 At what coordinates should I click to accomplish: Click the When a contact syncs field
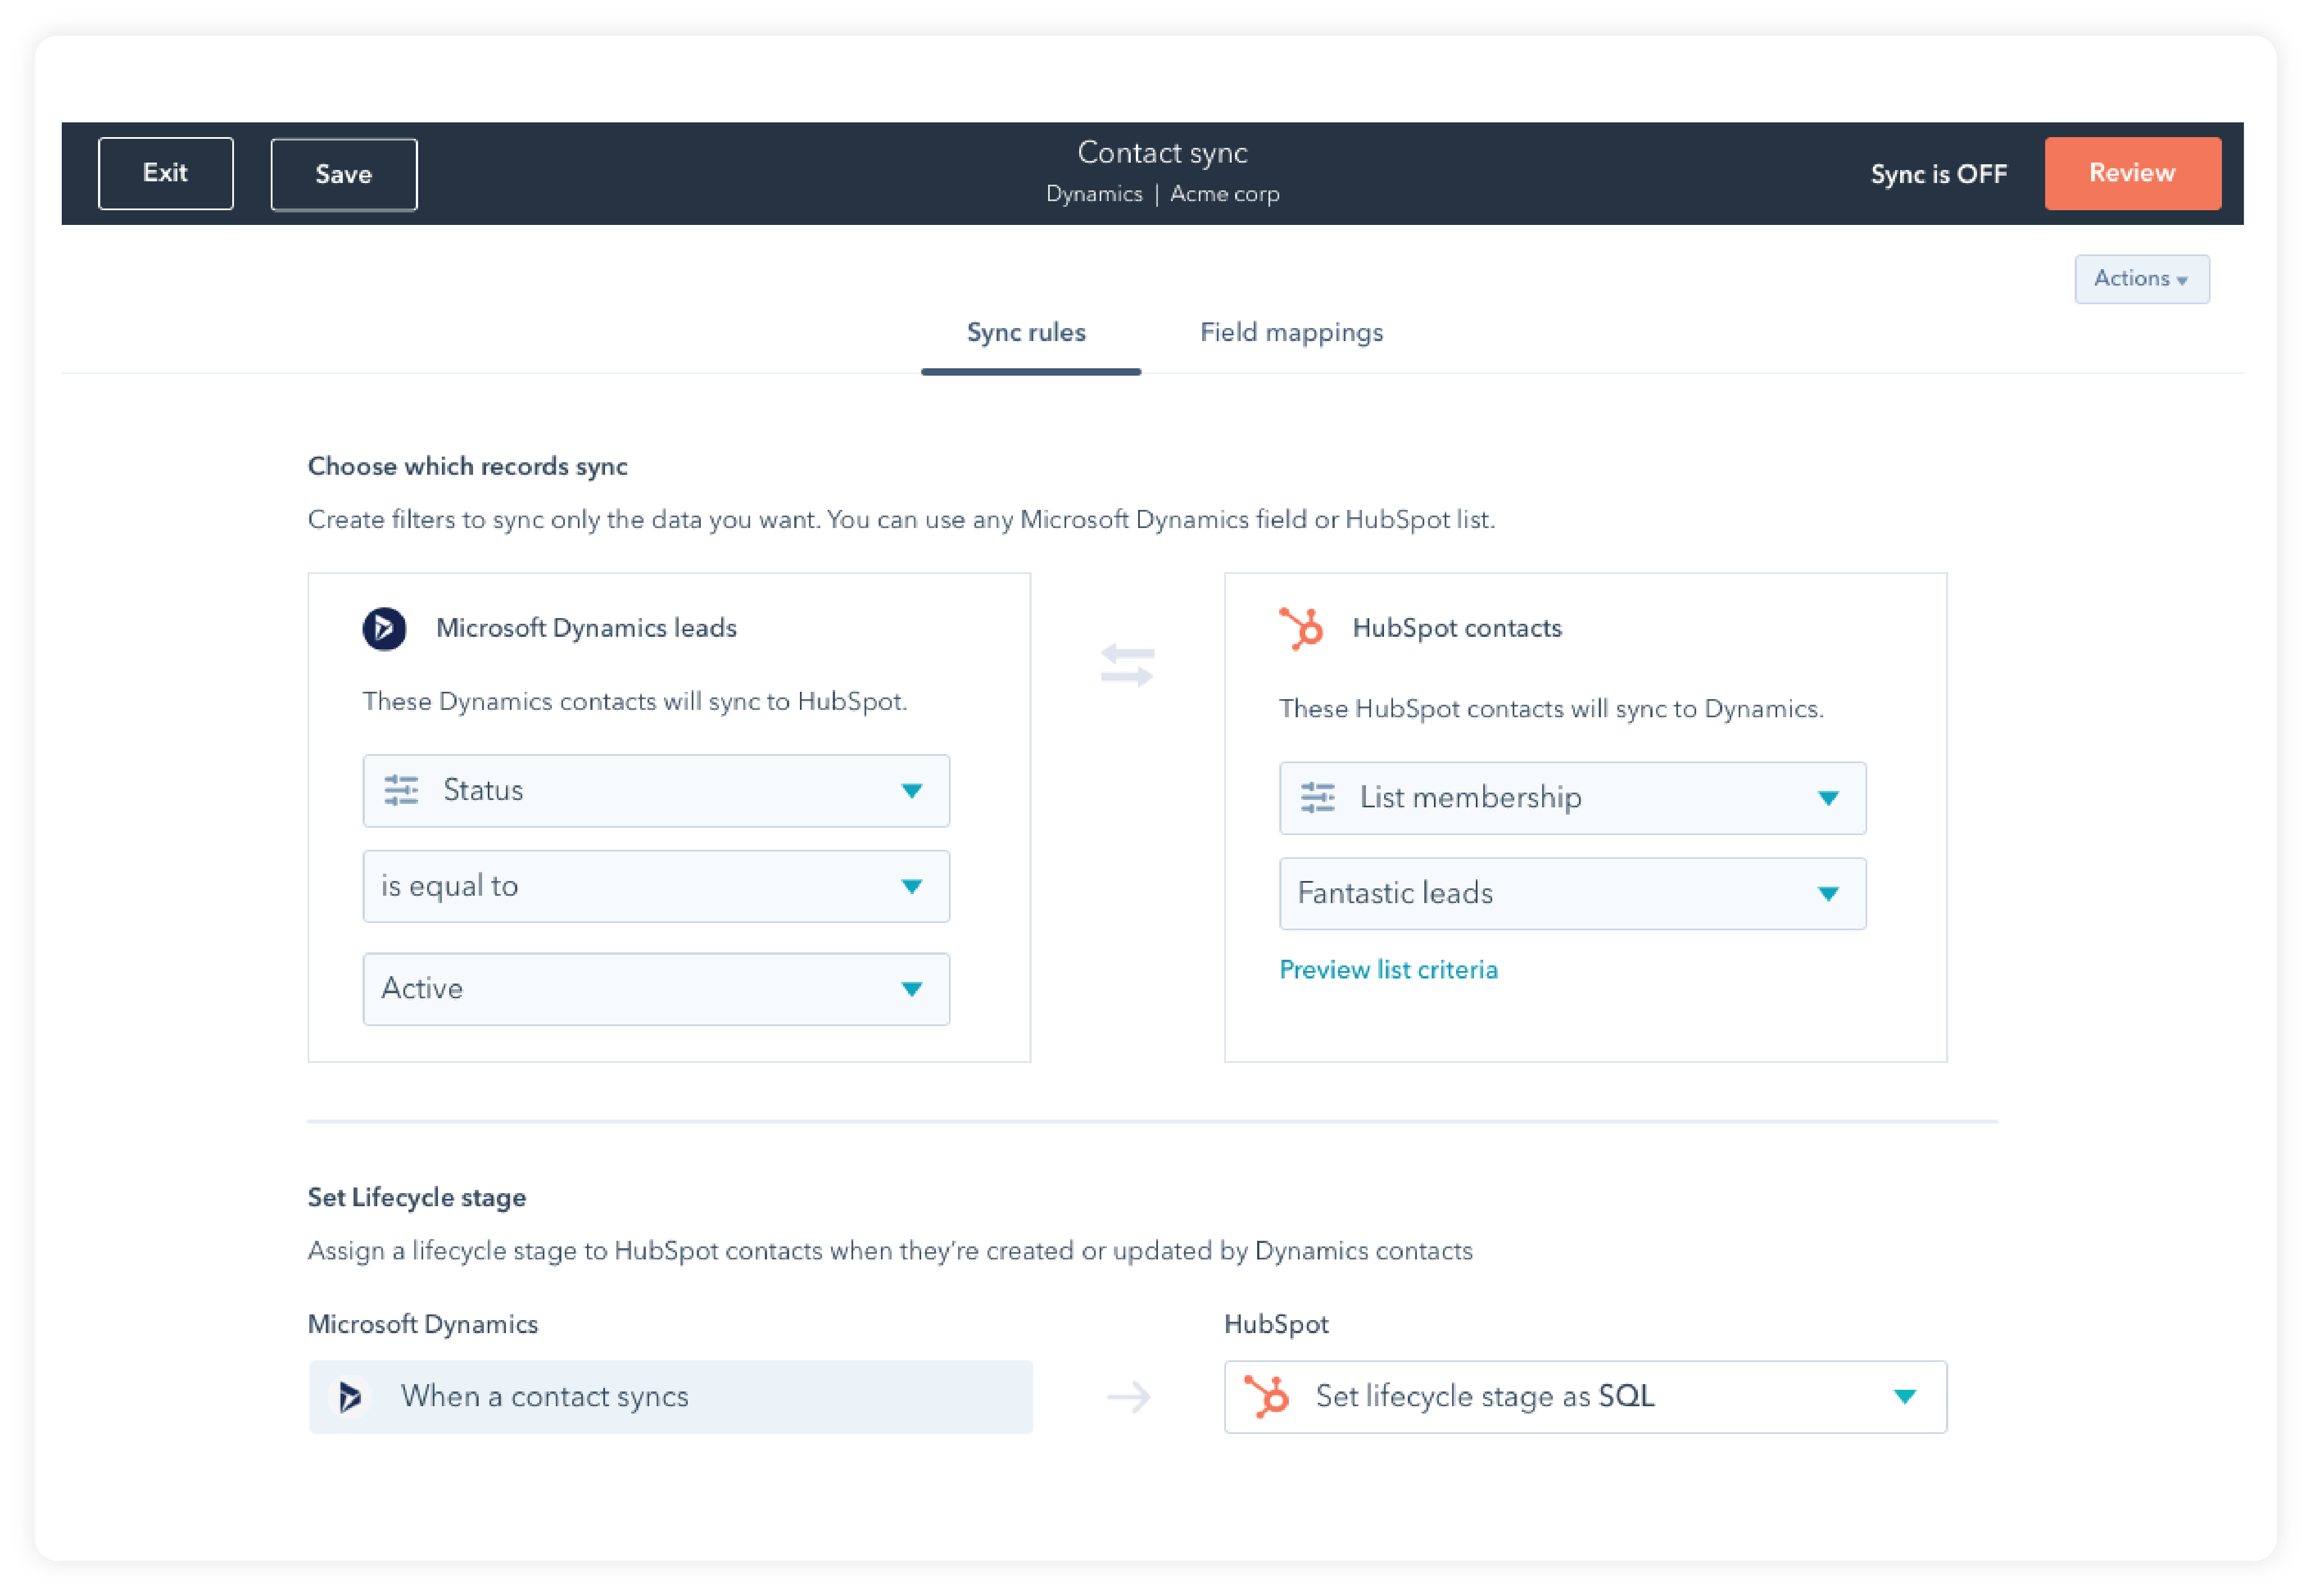coord(670,1397)
